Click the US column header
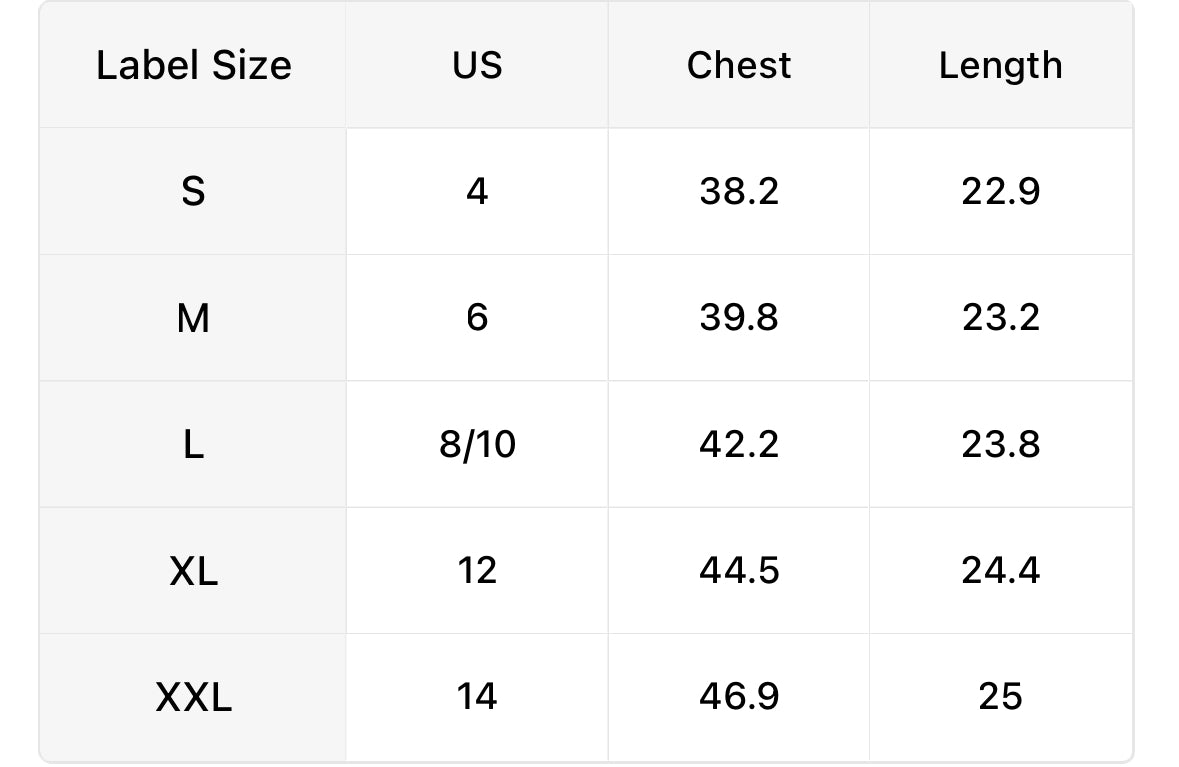Screen dimensions: 1179x767 [477, 65]
